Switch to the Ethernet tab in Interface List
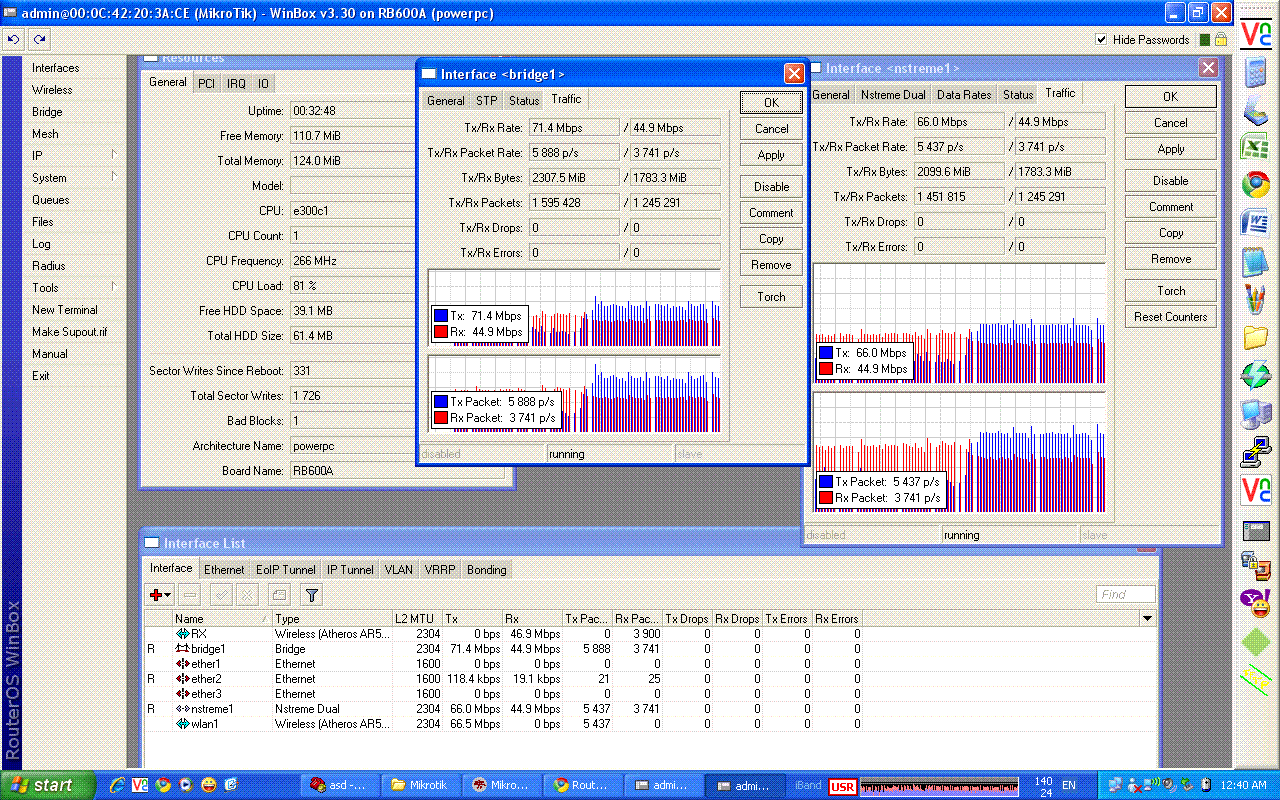This screenshot has height=800, width=1280. coord(224,570)
